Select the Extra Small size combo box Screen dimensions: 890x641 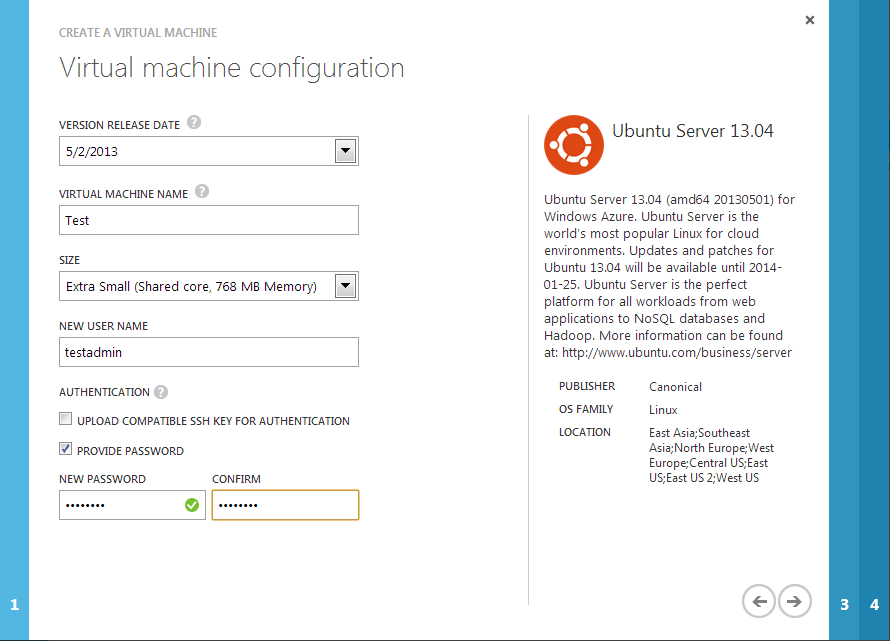tap(195, 287)
